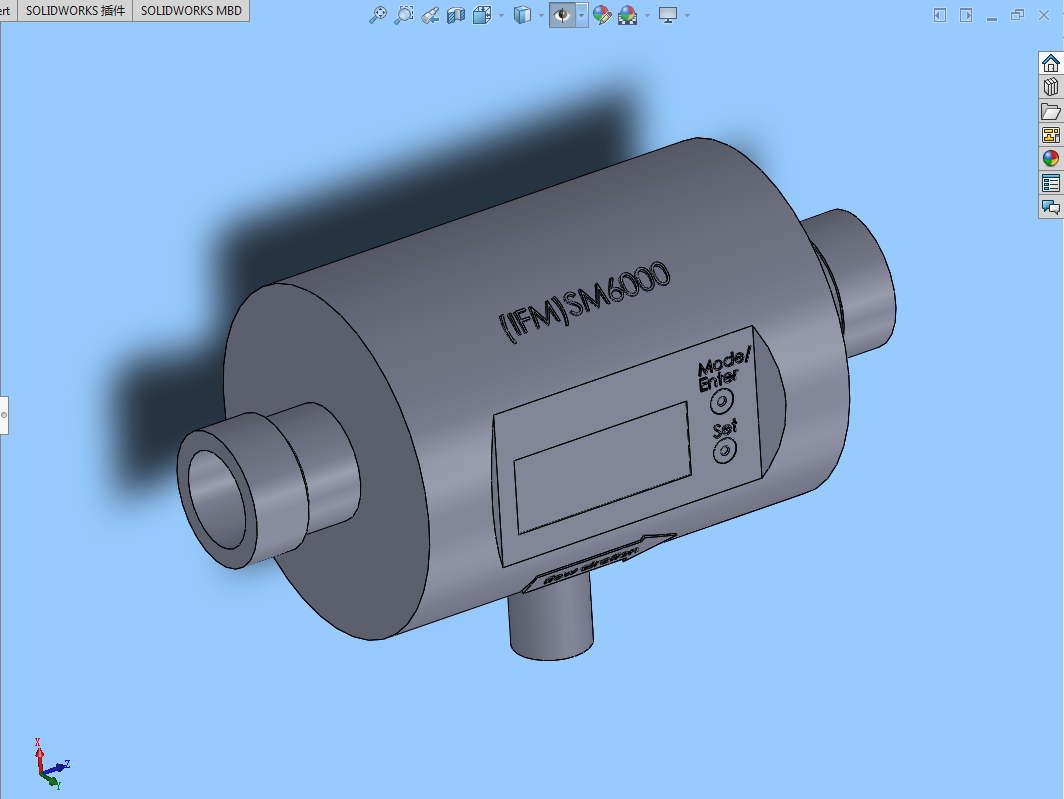
Task: Expand Apply Scene dropdown arrow
Action: point(647,15)
